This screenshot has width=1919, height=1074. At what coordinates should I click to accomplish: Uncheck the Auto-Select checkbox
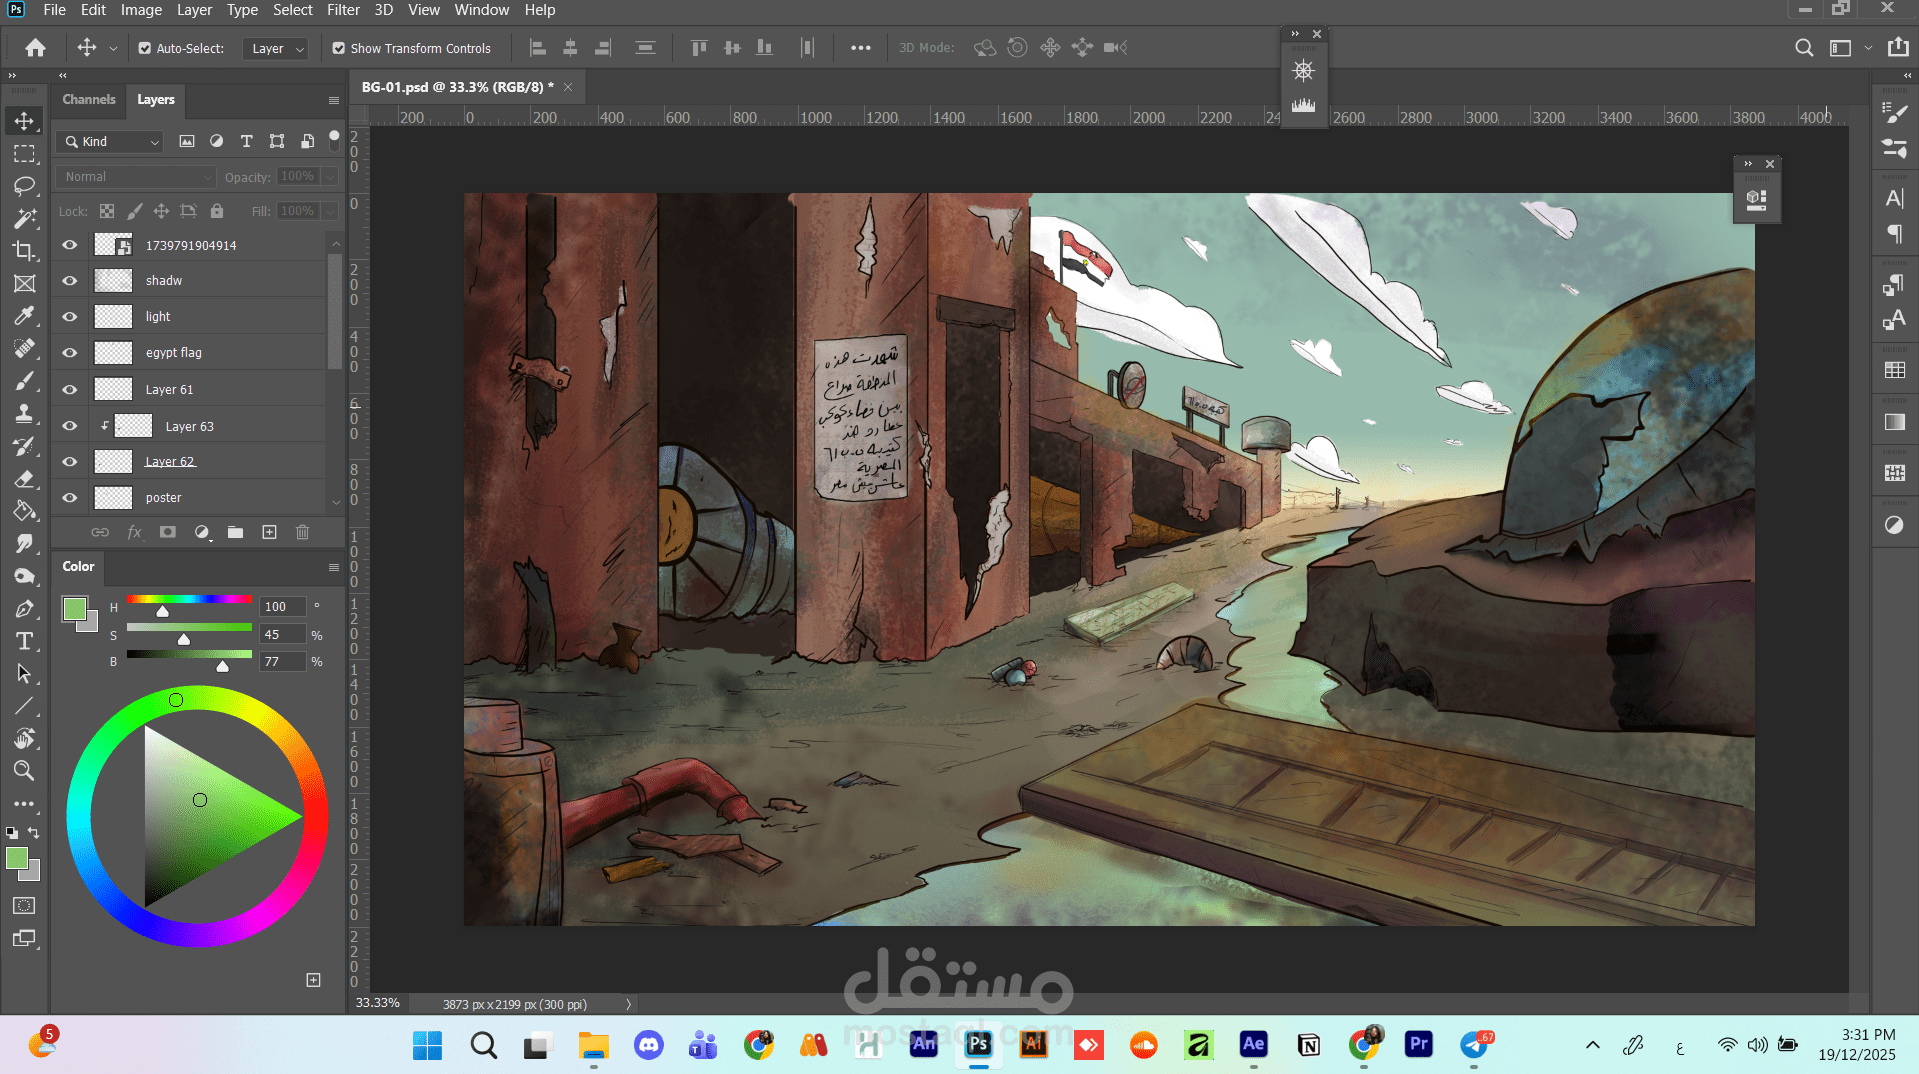(x=145, y=48)
